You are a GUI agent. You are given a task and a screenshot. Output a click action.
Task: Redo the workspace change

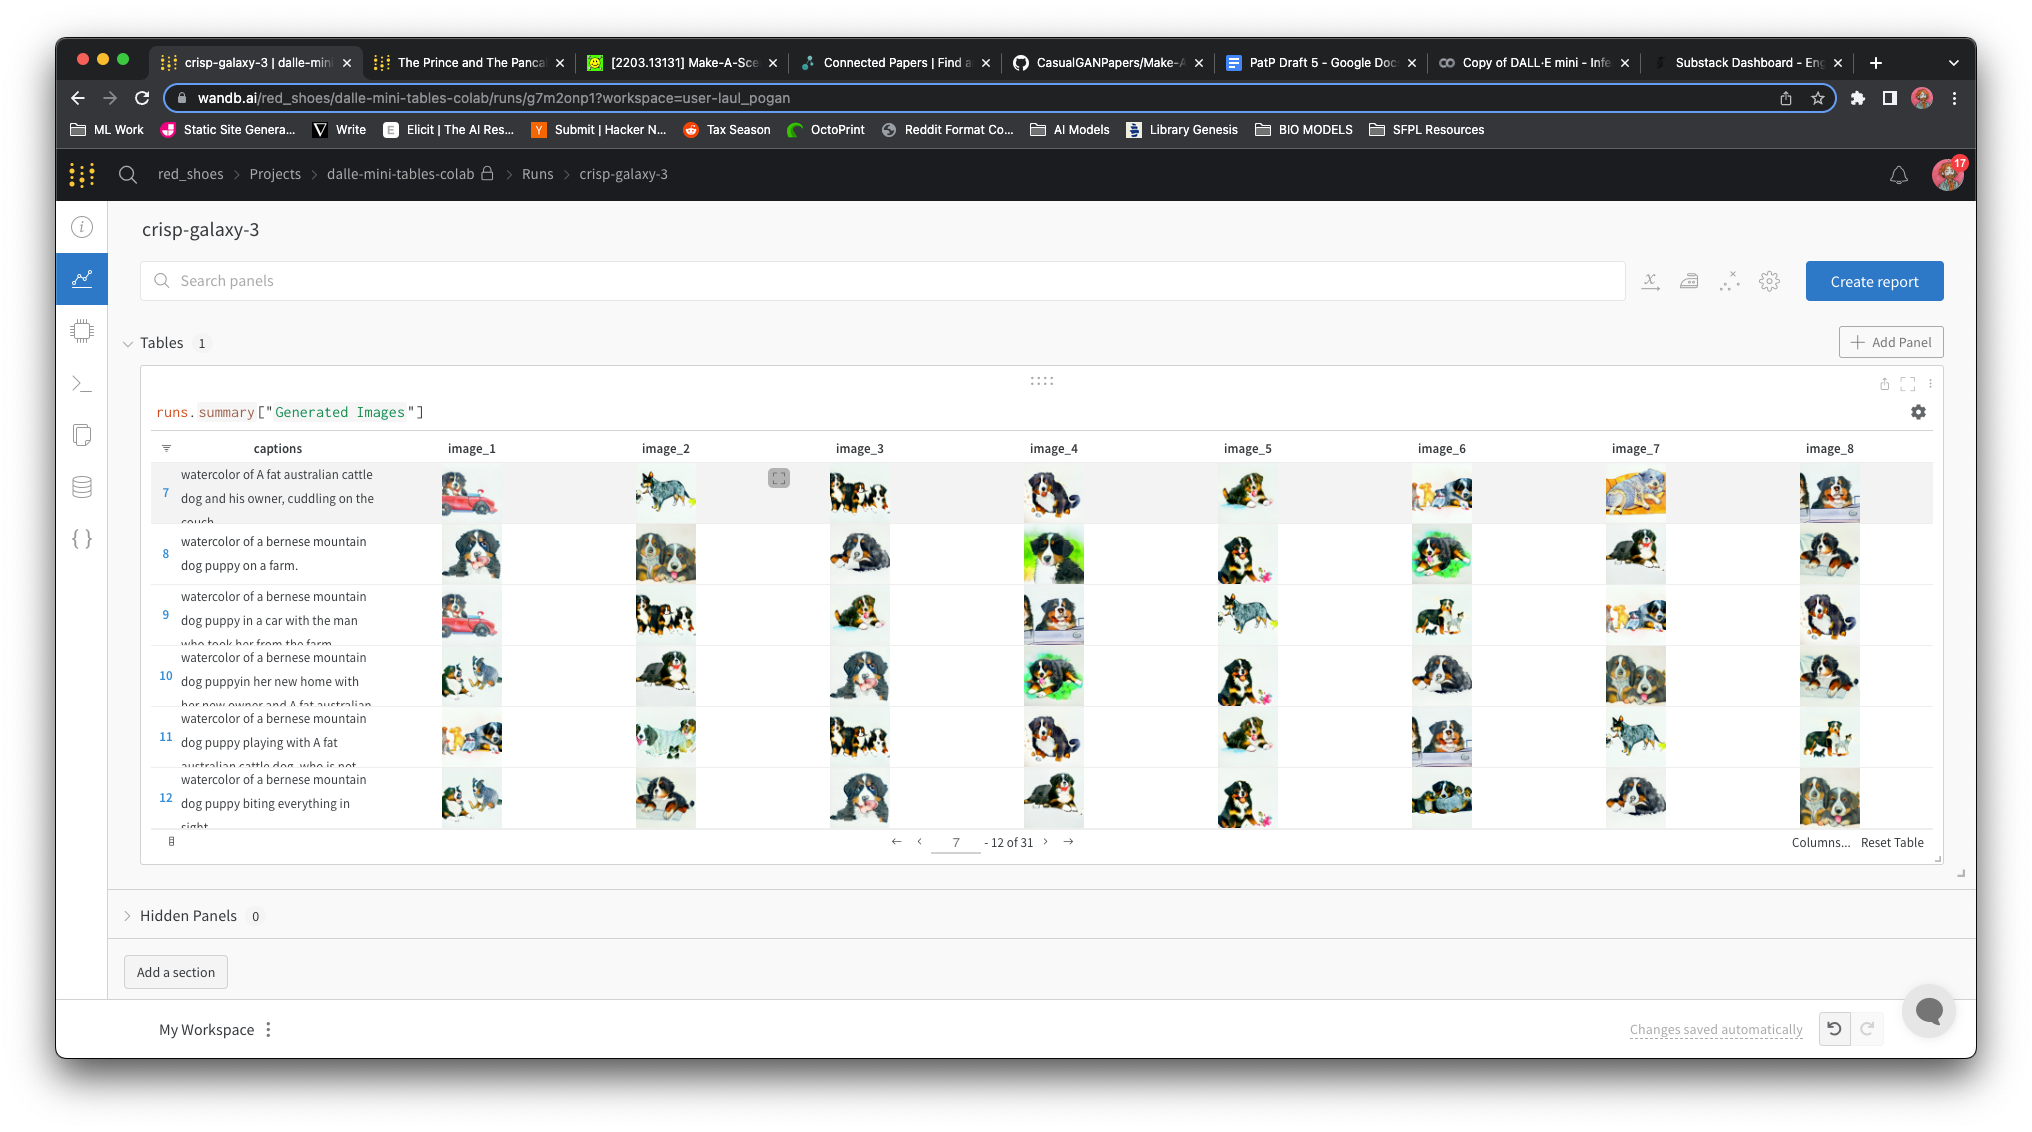coord(1867,1029)
